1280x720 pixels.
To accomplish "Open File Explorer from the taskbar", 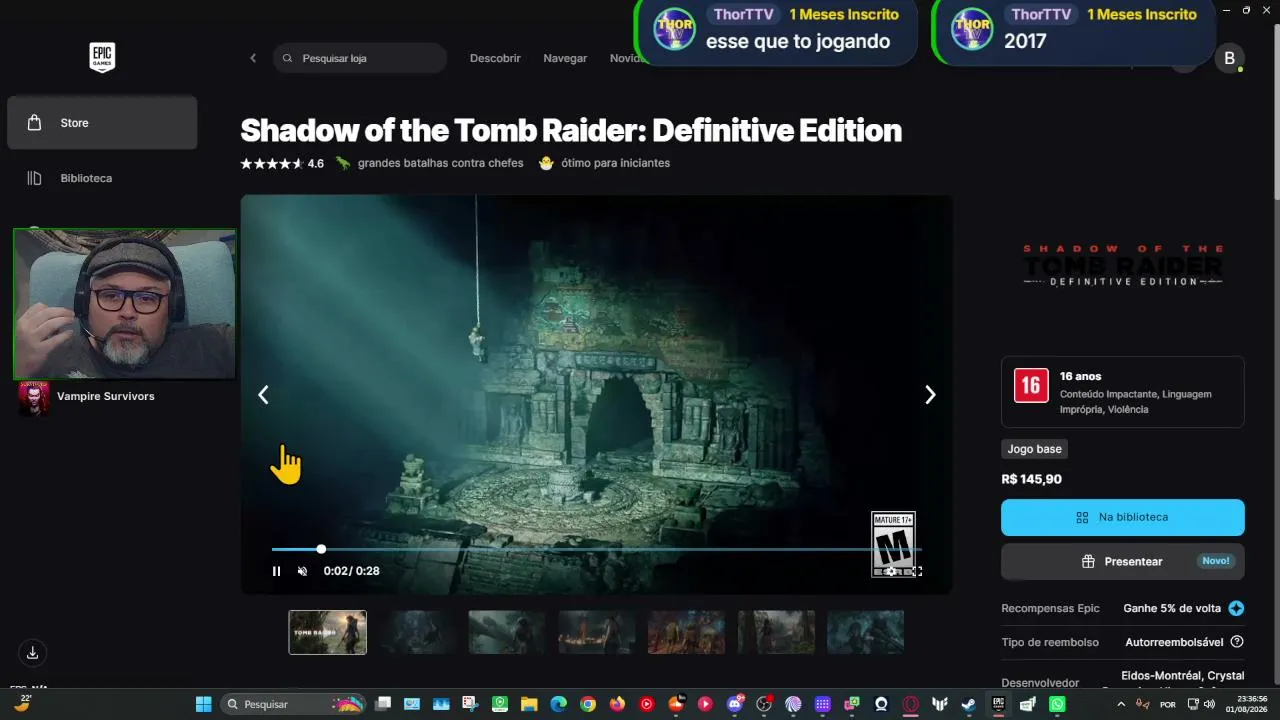I will click(529, 704).
